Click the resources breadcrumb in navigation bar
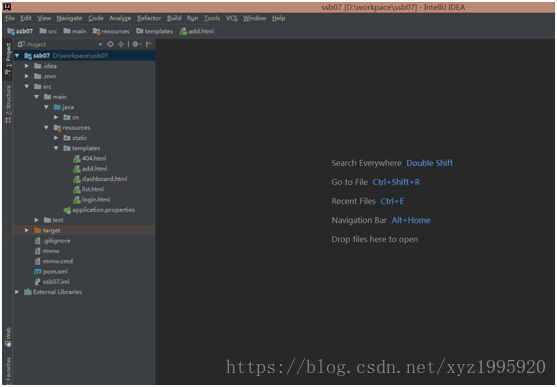The width and height of the screenshot is (557, 387). tap(111, 31)
